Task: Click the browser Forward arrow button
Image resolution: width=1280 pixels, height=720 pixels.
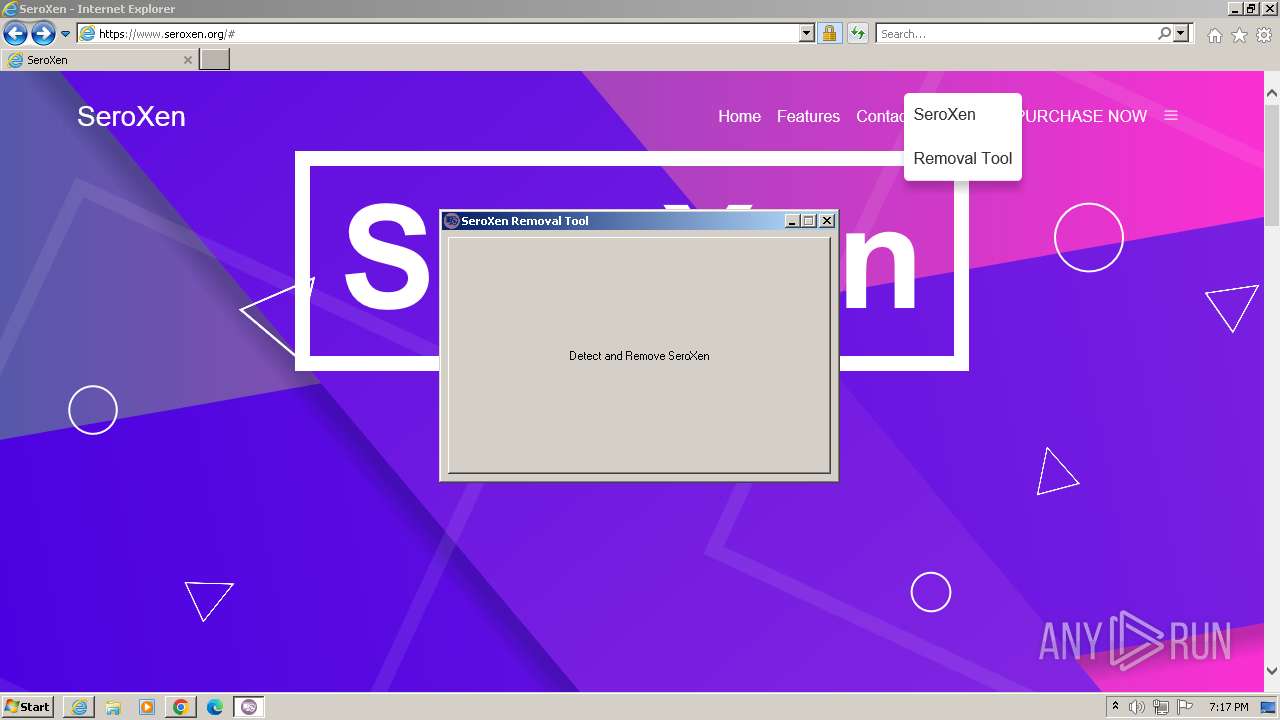Action: click(43, 34)
